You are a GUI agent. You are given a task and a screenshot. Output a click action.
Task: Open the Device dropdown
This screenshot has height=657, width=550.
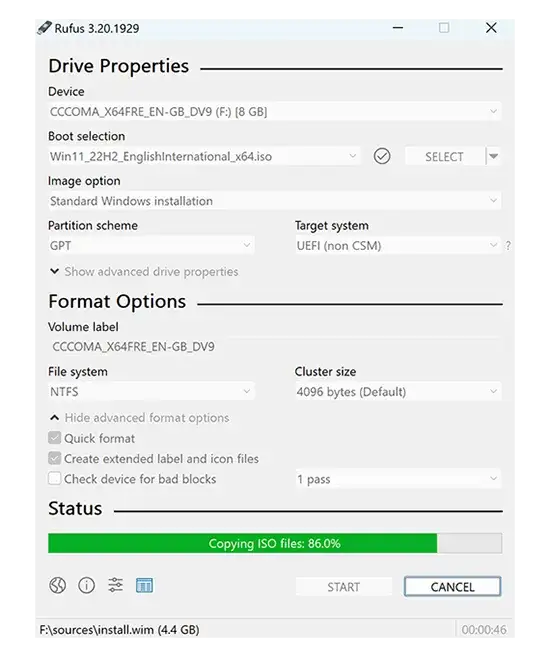274,112
